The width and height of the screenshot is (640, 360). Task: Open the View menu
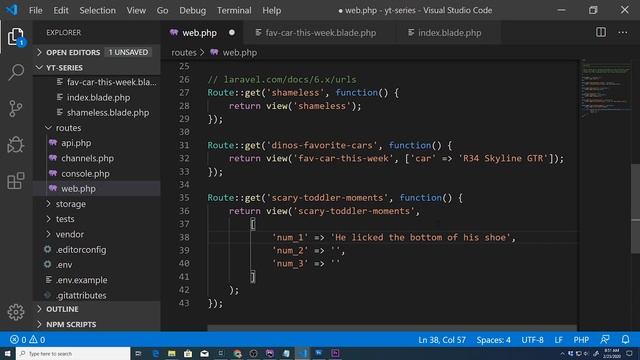coord(136,10)
